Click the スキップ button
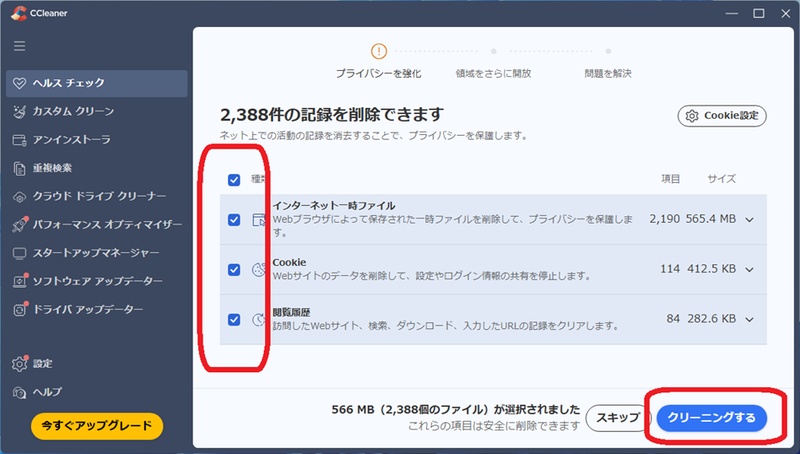800x454 pixels. pyautogui.click(x=618, y=418)
